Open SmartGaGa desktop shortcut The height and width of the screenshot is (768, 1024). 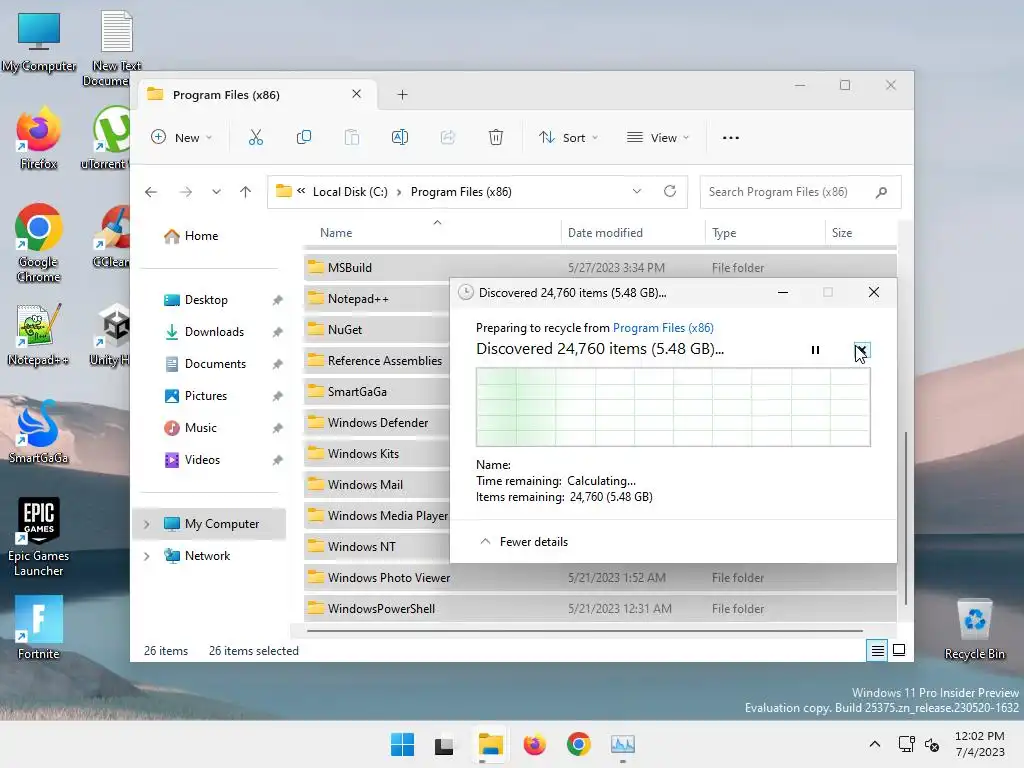[38, 432]
